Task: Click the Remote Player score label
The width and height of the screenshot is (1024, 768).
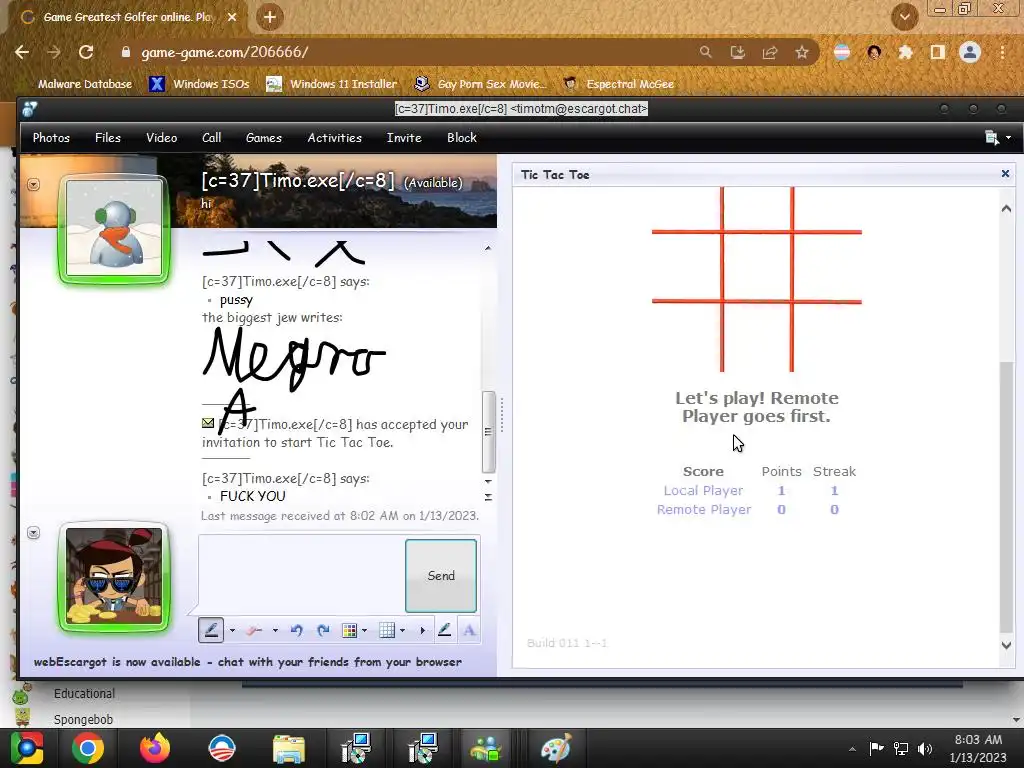Action: [x=703, y=509]
